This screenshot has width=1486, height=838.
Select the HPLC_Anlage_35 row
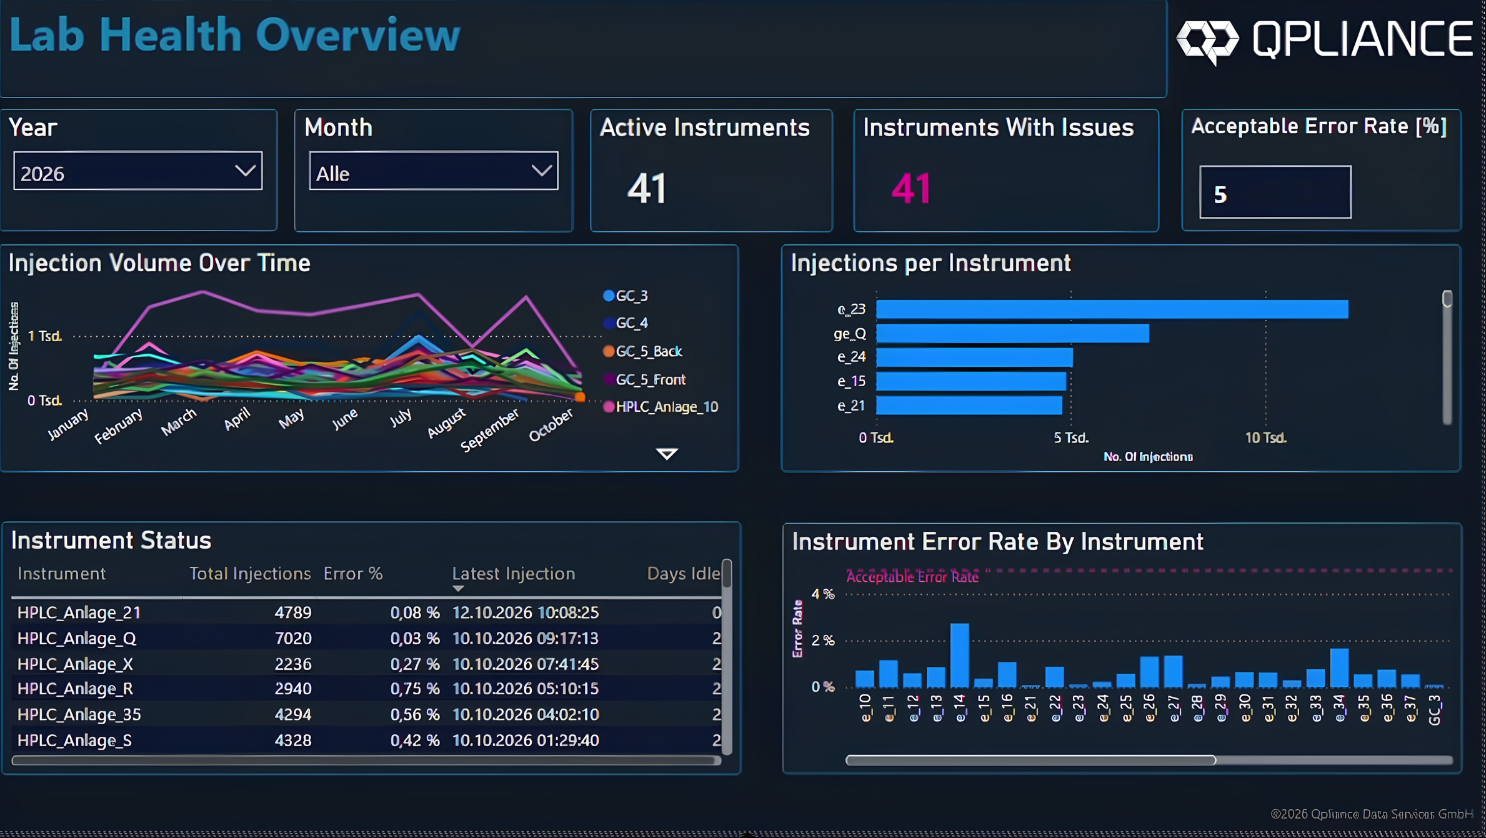pos(366,715)
